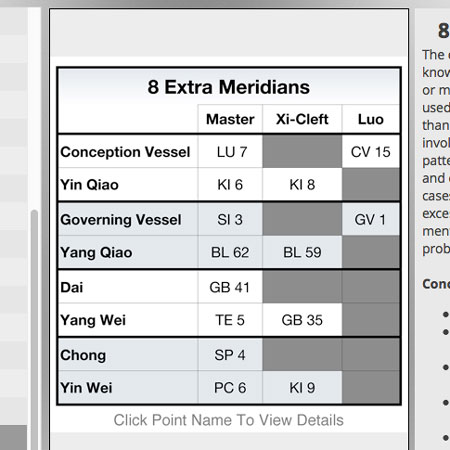Open the TE 5 master point

pyautogui.click(x=230, y=320)
